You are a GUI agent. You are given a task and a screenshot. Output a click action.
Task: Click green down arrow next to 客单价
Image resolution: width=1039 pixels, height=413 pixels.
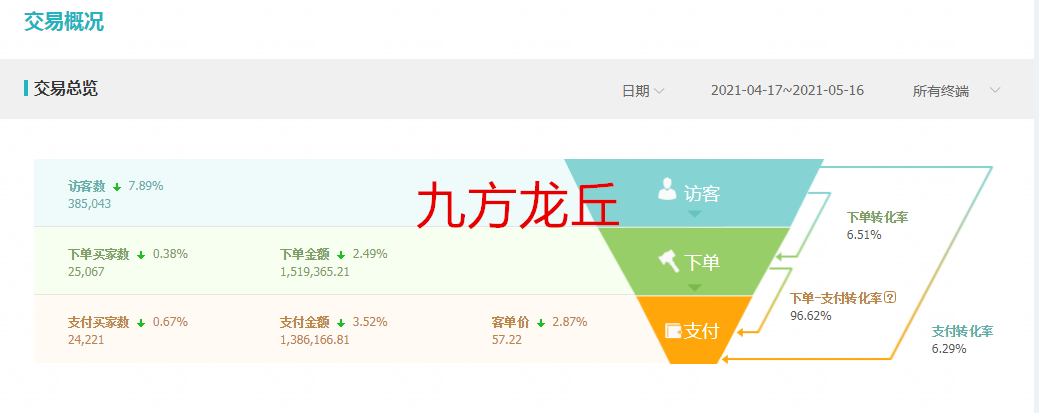541,323
